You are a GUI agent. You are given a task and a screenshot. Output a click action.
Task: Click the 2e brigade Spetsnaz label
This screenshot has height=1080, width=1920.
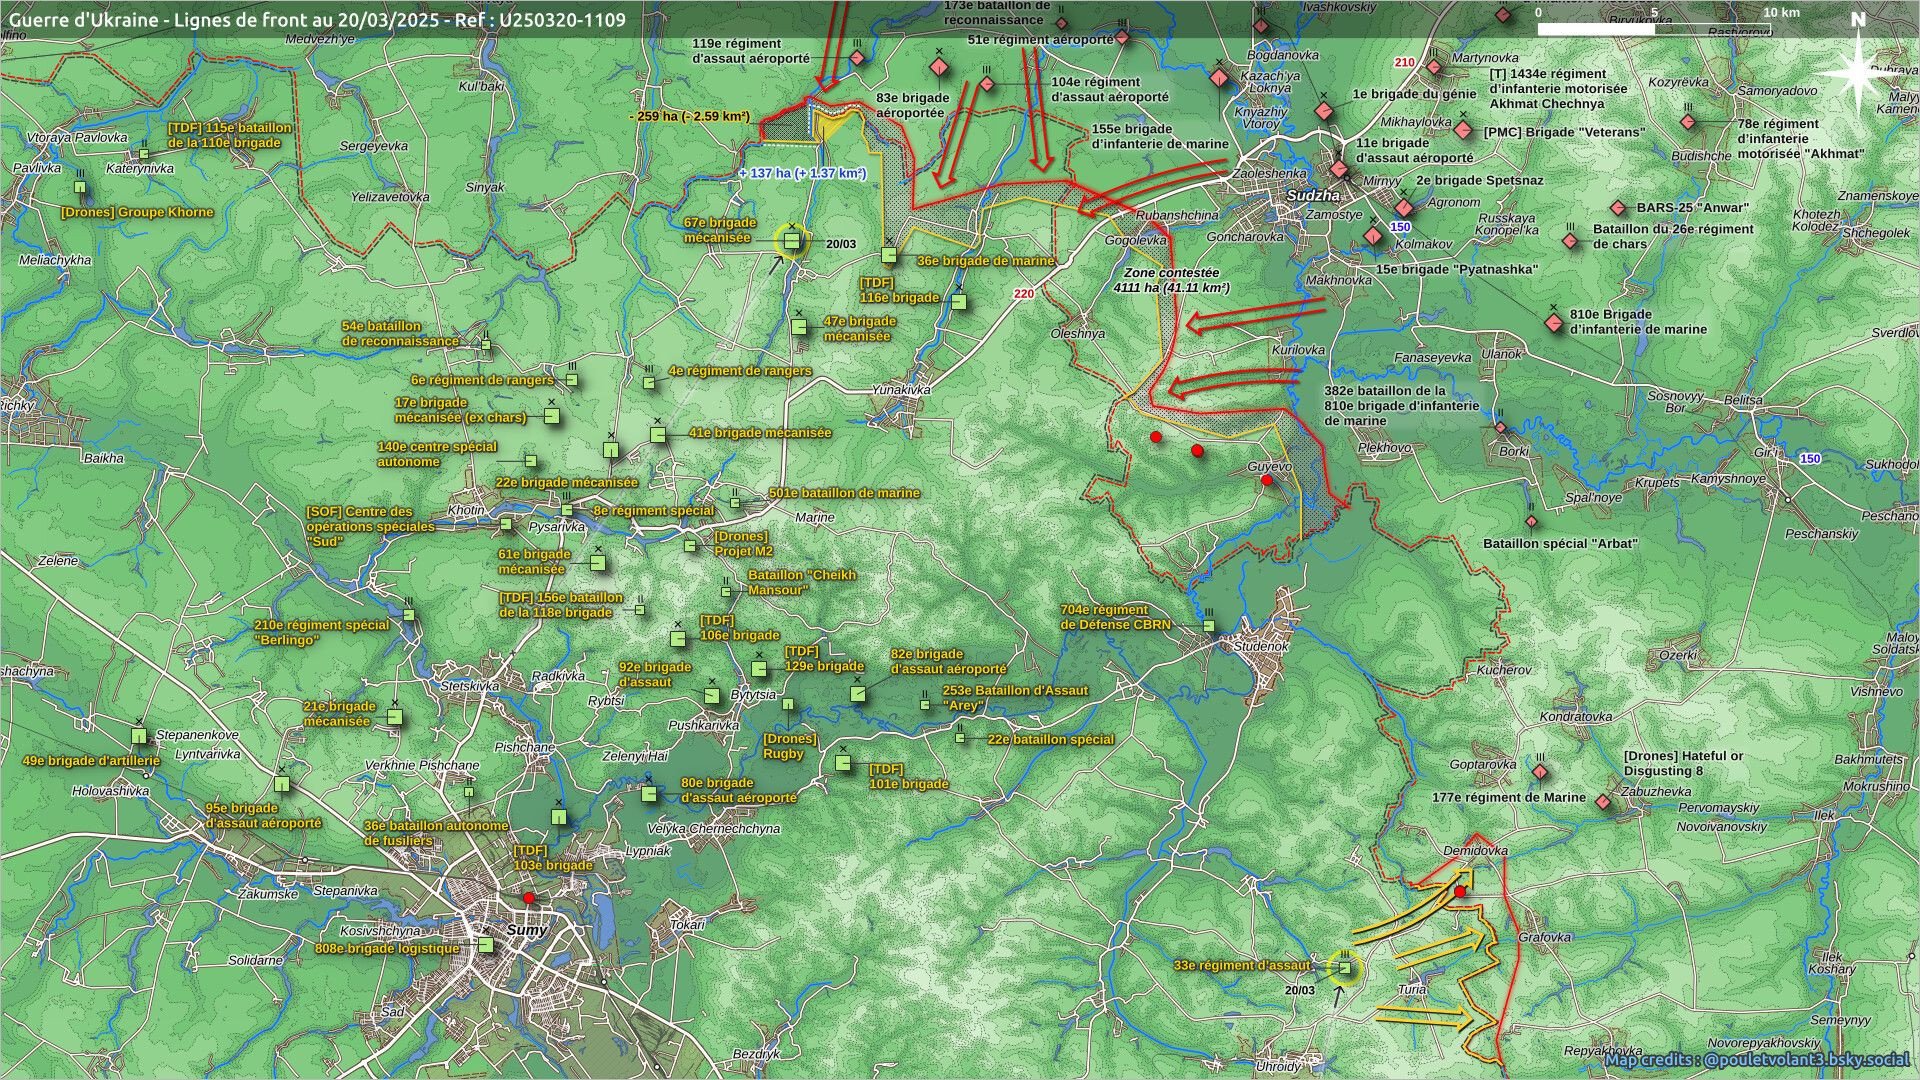coord(1480,181)
